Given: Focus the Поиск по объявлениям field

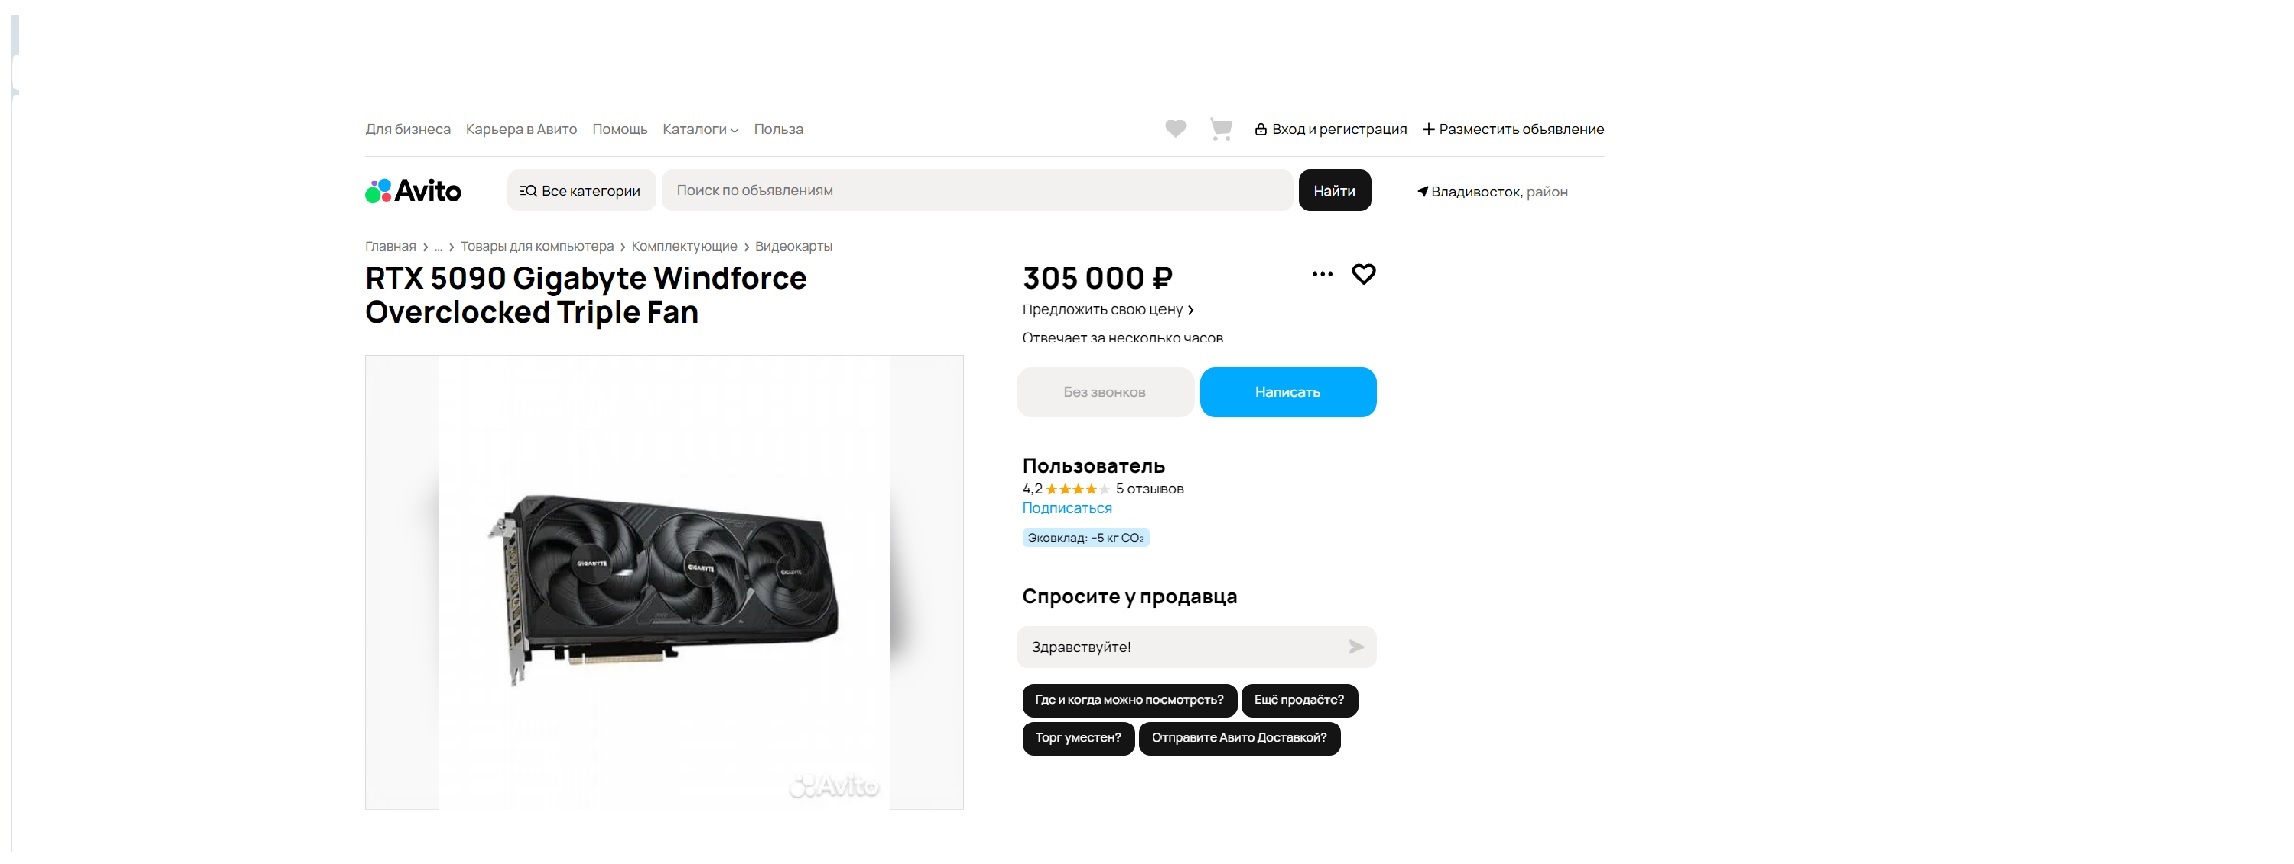Looking at the screenshot, I should (x=977, y=191).
